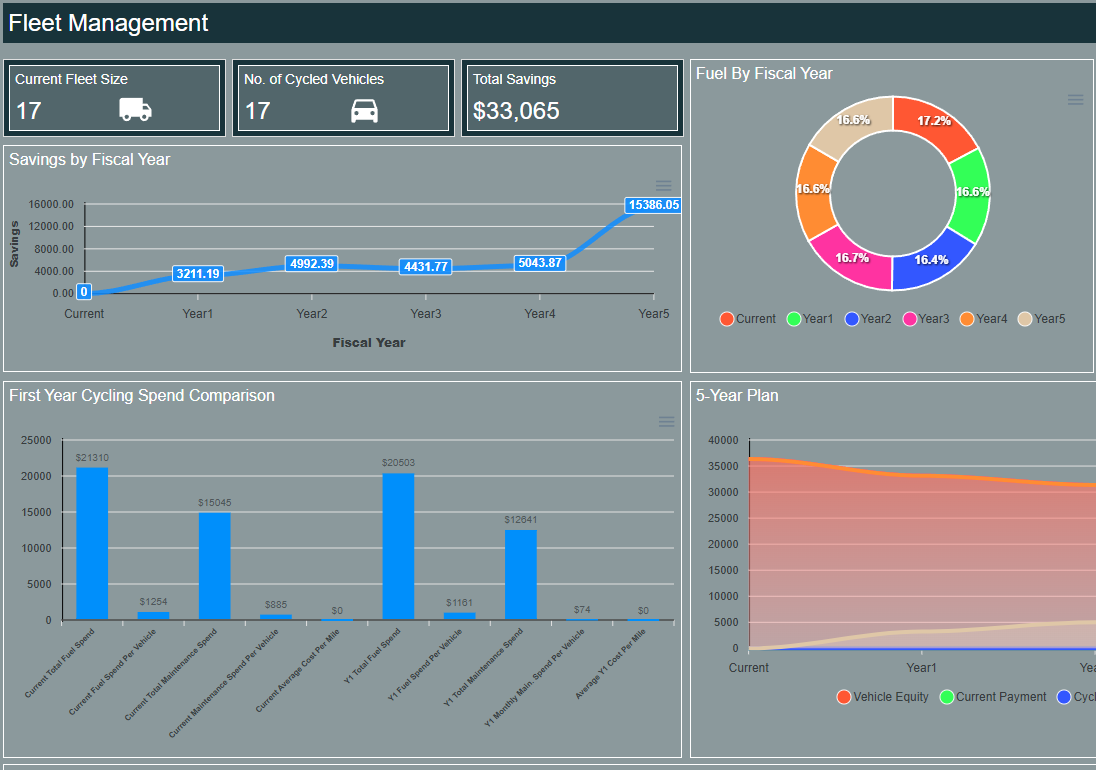Image resolution: width=1096 pixels, height=770 pixels.
Task: Toggle Year1 in the fuel chart legend
Action: 809,319
